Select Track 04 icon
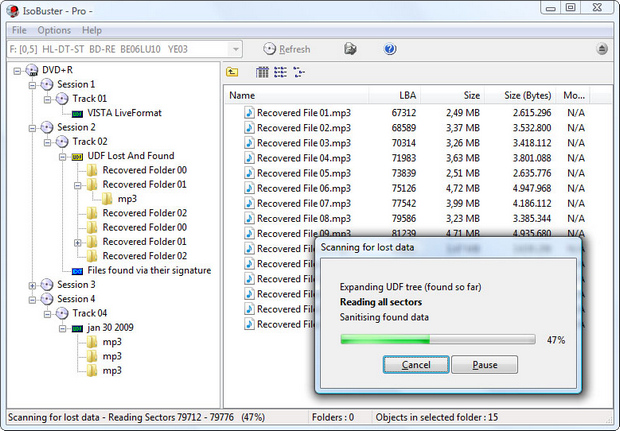620x431 pixels. coord(62,313)
